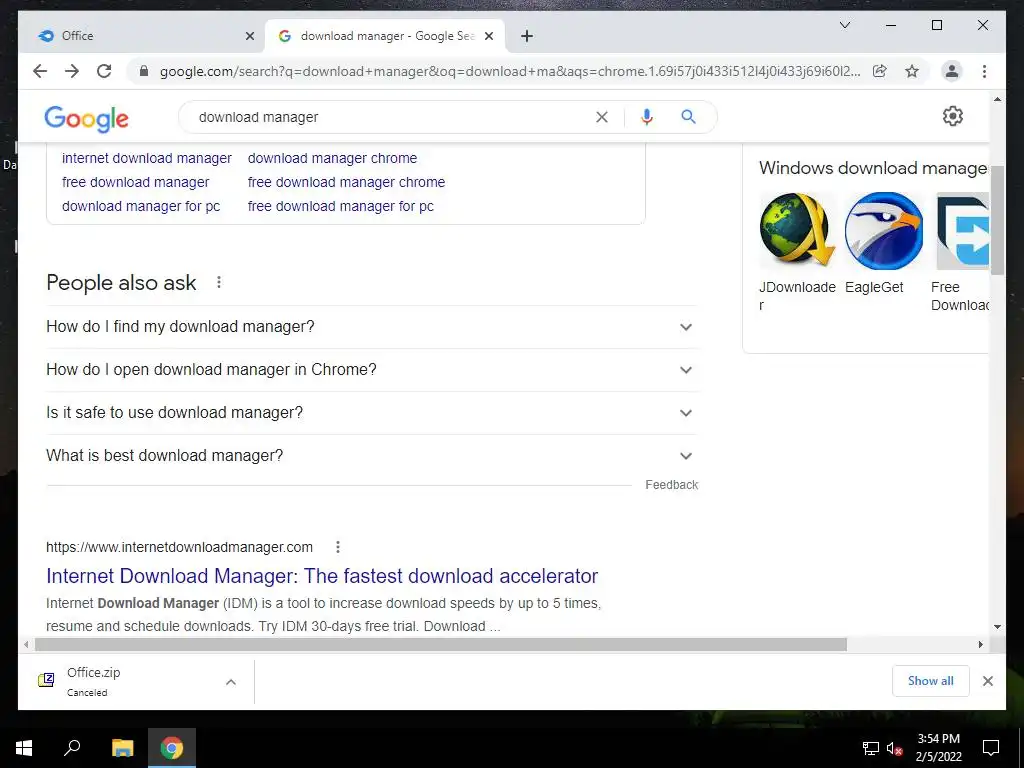This screenshot has width=1024, height=768.
Task: Submit search with the magnifying glass
Action: coord(688,117)
